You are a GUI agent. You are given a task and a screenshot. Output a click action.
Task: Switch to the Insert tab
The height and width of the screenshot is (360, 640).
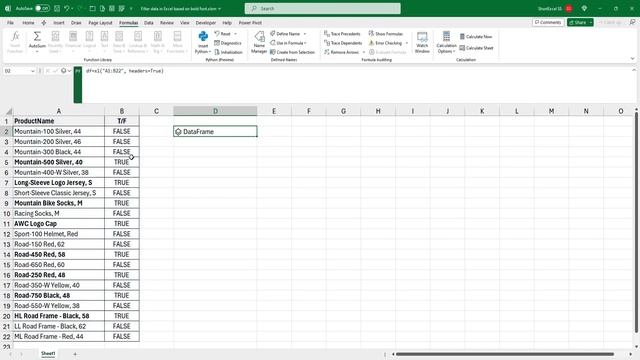point(59,23)
